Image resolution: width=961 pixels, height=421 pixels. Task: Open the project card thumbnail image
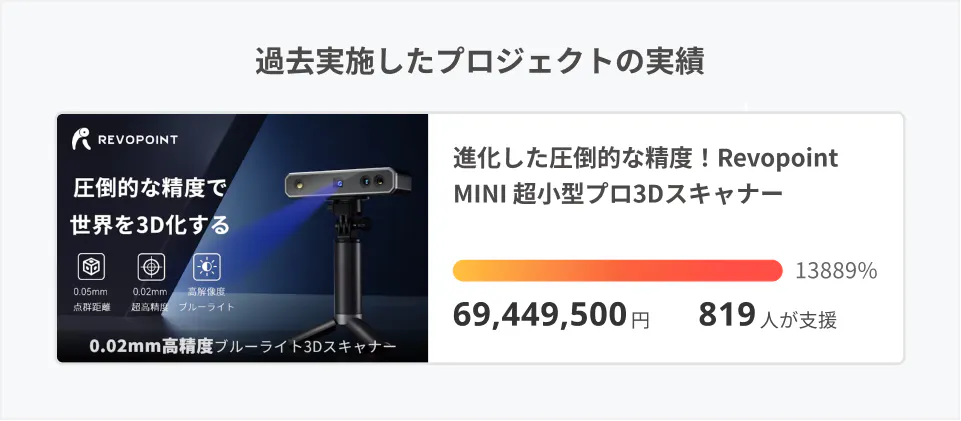(x=243, y=238)
